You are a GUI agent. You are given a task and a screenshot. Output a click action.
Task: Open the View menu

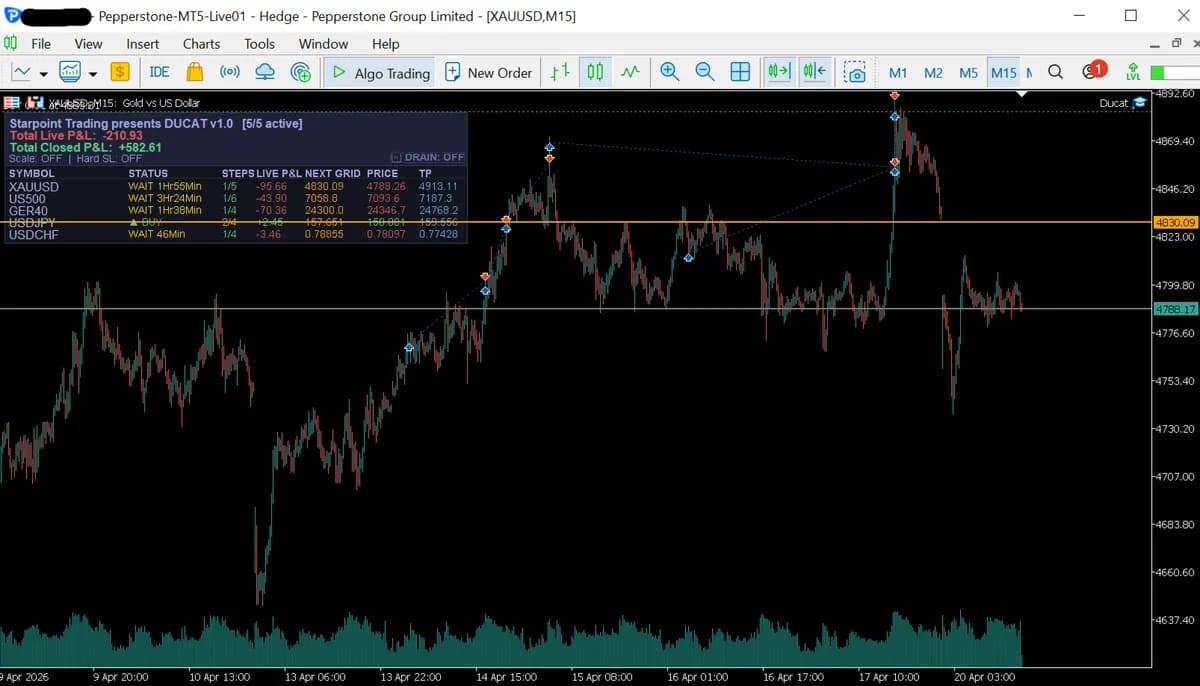(x=88, y=43)
